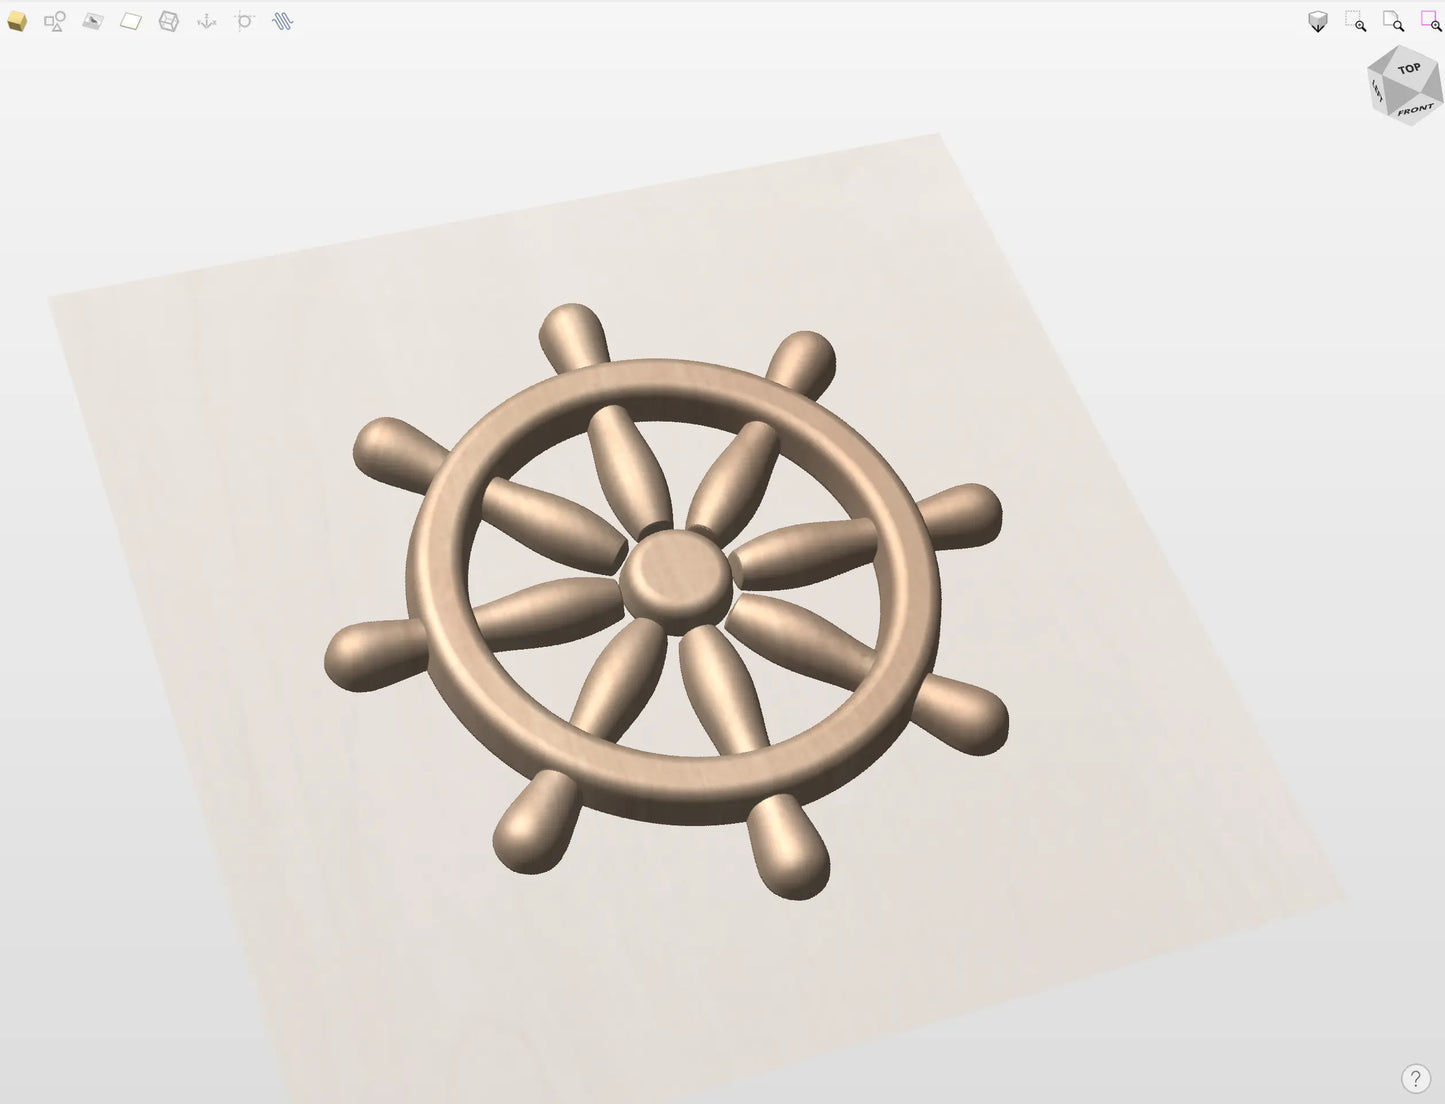1445x1104 pixels.
Task: Click the yellow solid cube icon
Action: coord(17,21)
